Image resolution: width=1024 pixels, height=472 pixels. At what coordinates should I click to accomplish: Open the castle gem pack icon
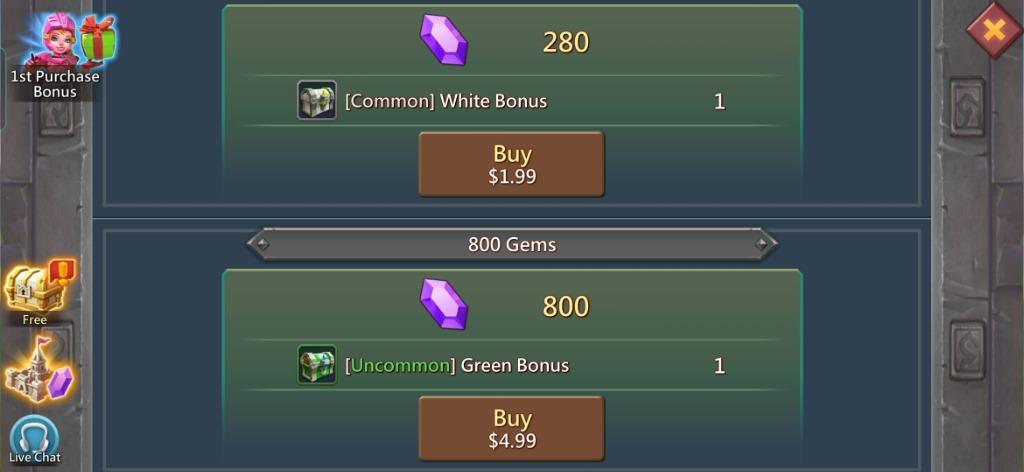39,370
